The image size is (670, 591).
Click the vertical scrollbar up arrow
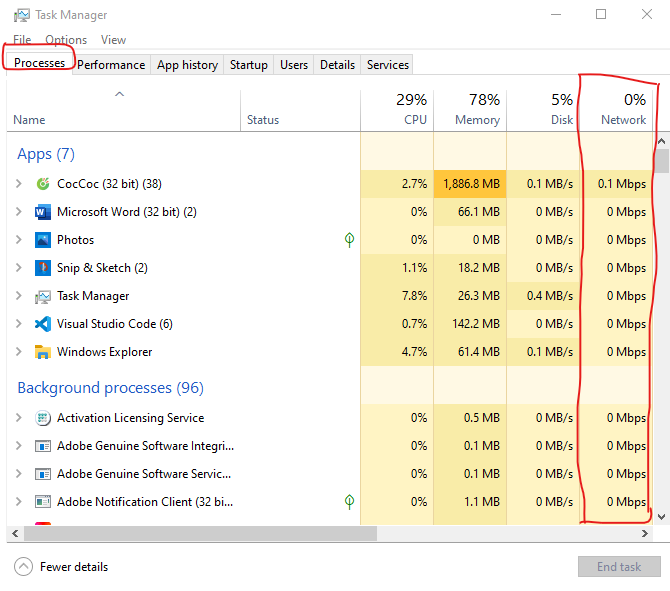click(x=661, y=141)
